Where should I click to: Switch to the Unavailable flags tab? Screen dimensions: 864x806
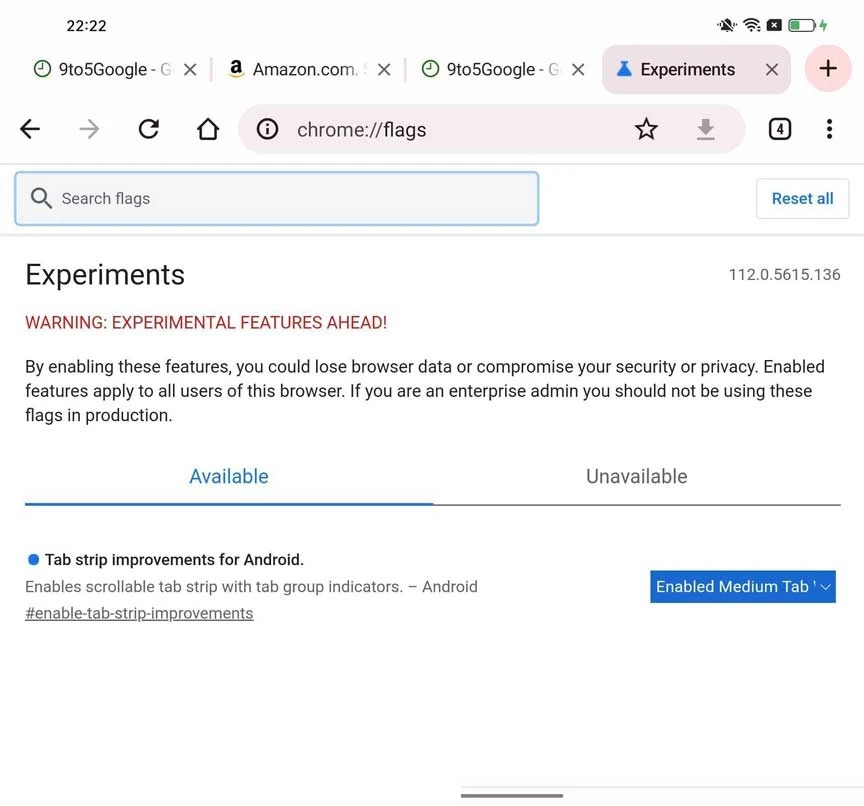(x=636, y=477)
